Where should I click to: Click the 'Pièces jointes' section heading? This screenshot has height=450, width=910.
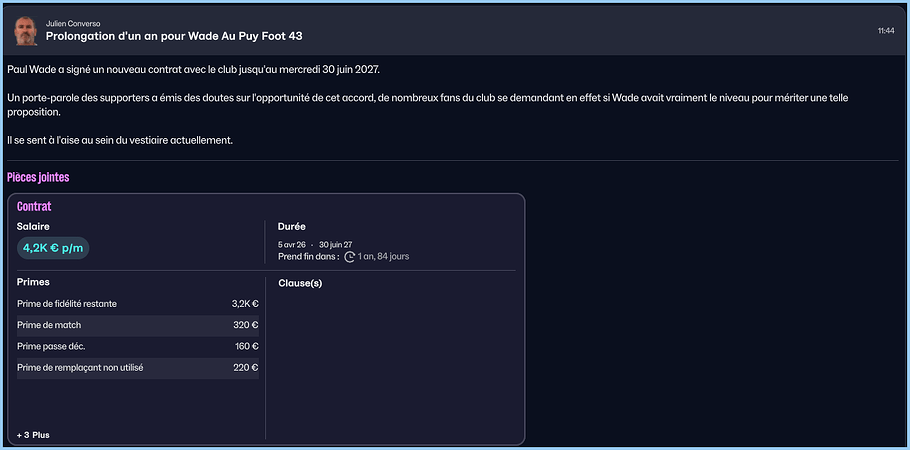[x=38, y=177]
